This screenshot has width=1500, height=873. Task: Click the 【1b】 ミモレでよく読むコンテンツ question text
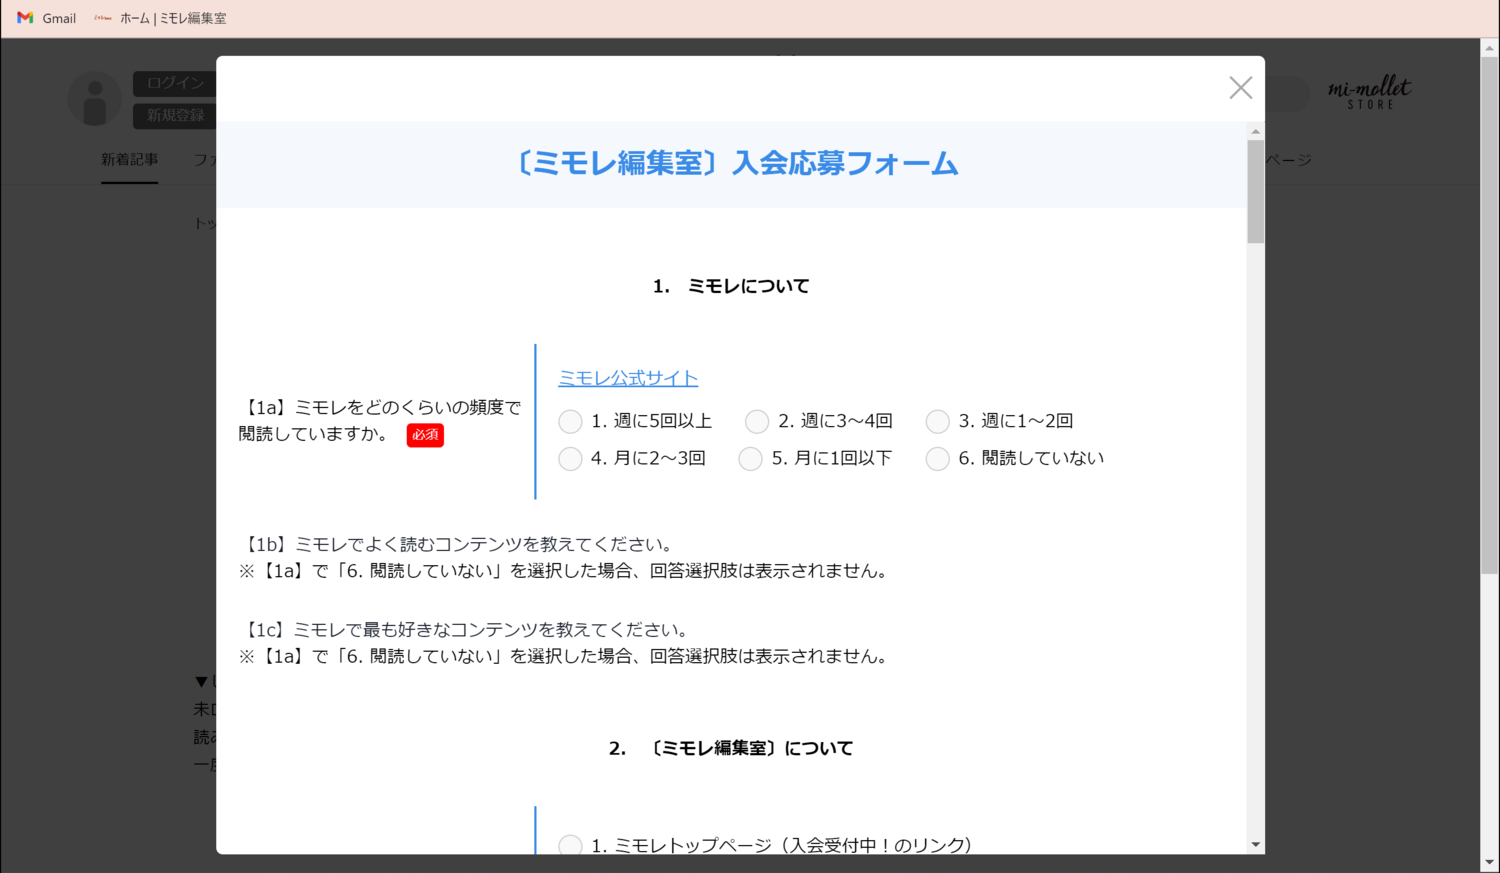click(x=459, y=545)
